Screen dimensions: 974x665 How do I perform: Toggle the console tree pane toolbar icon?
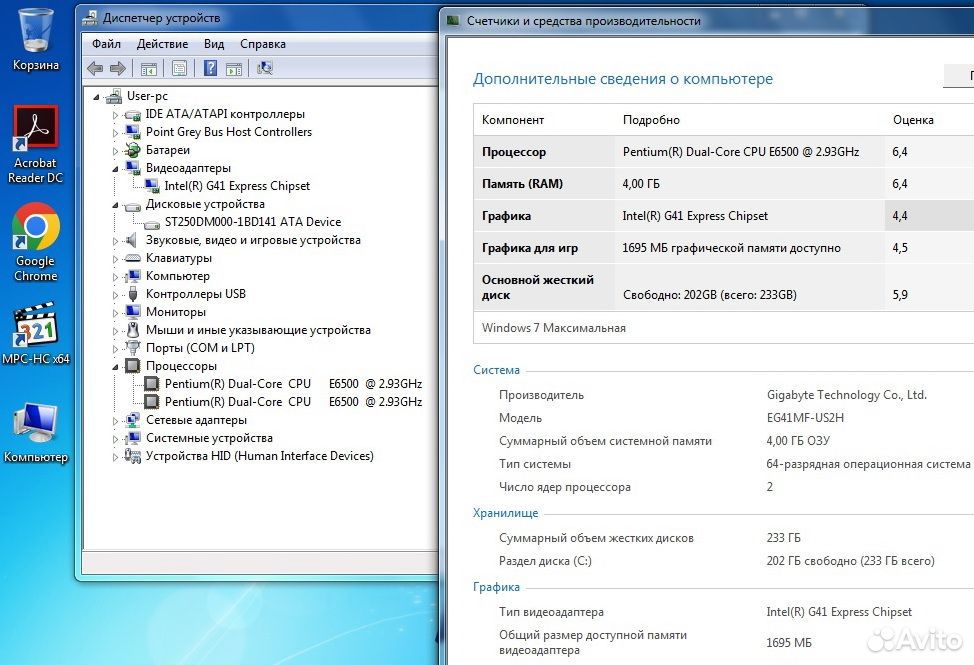click(x=148, y=68)
